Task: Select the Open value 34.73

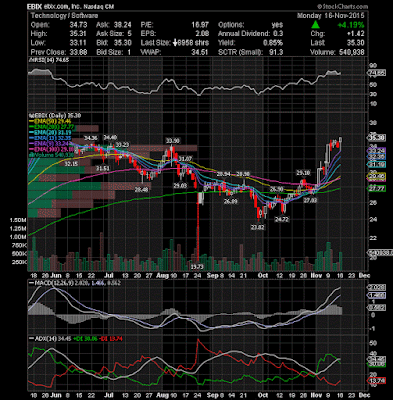Action: 78,25
